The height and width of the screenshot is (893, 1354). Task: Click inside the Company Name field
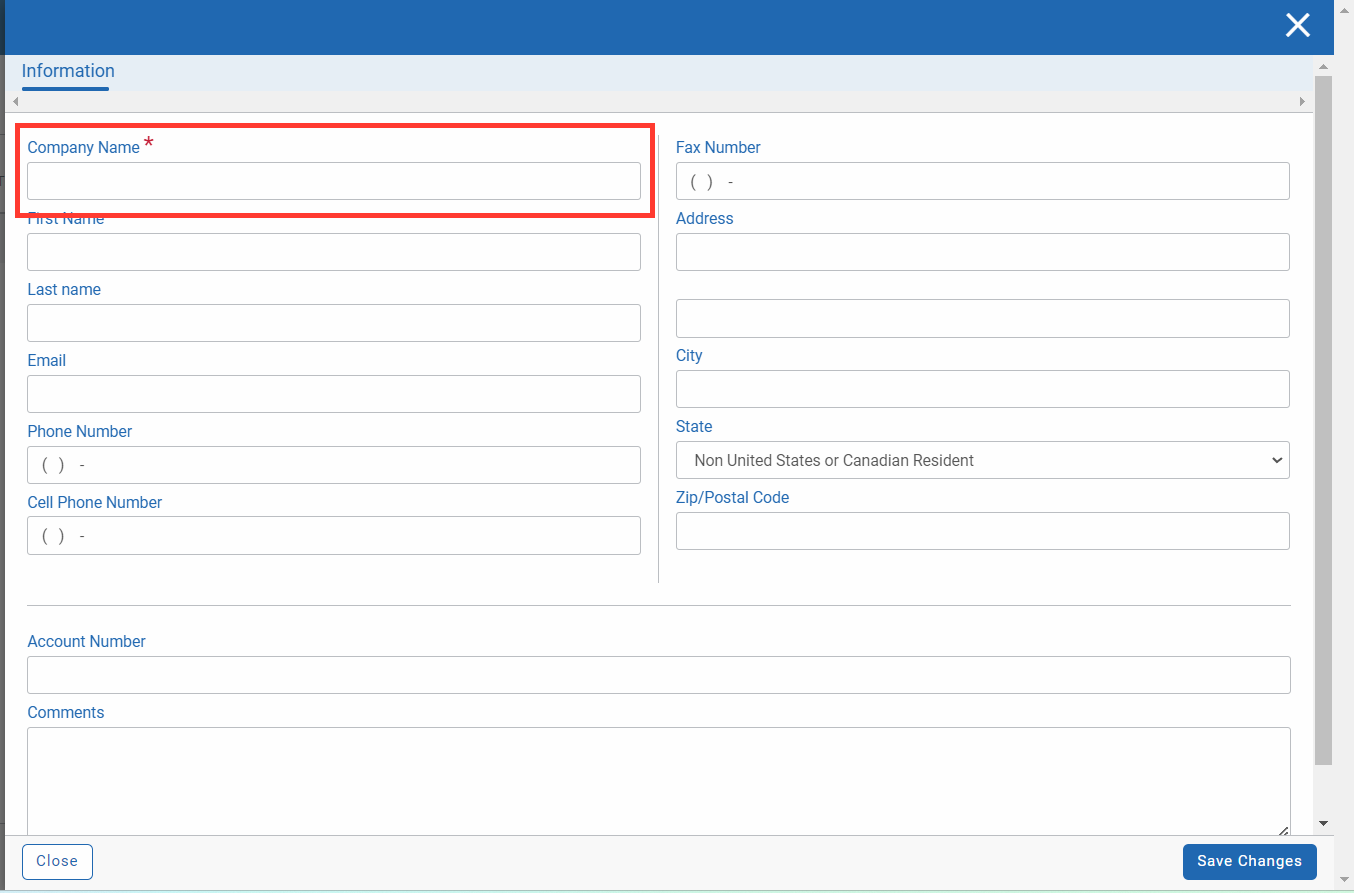[333, 181]
